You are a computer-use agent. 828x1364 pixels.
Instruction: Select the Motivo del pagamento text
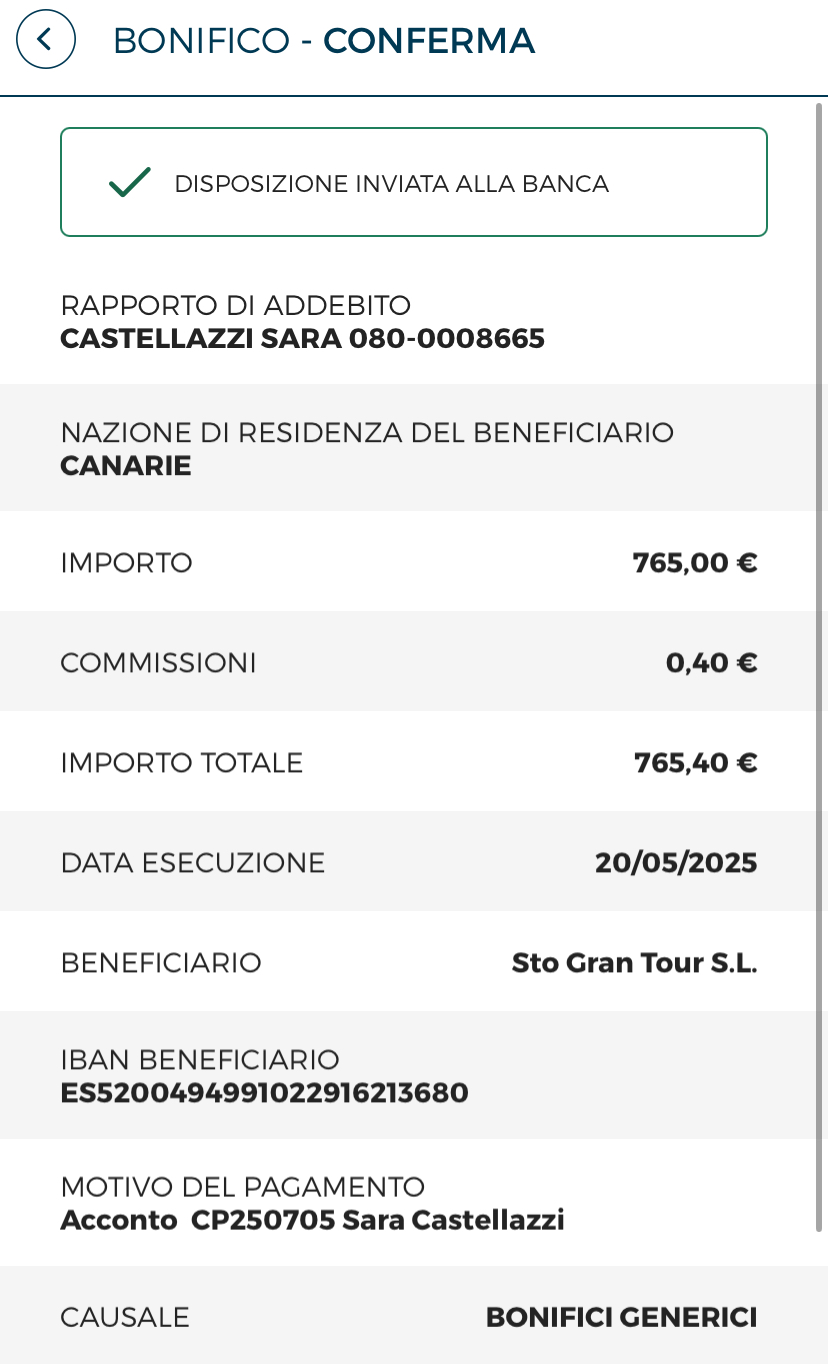coord(313,1220)
